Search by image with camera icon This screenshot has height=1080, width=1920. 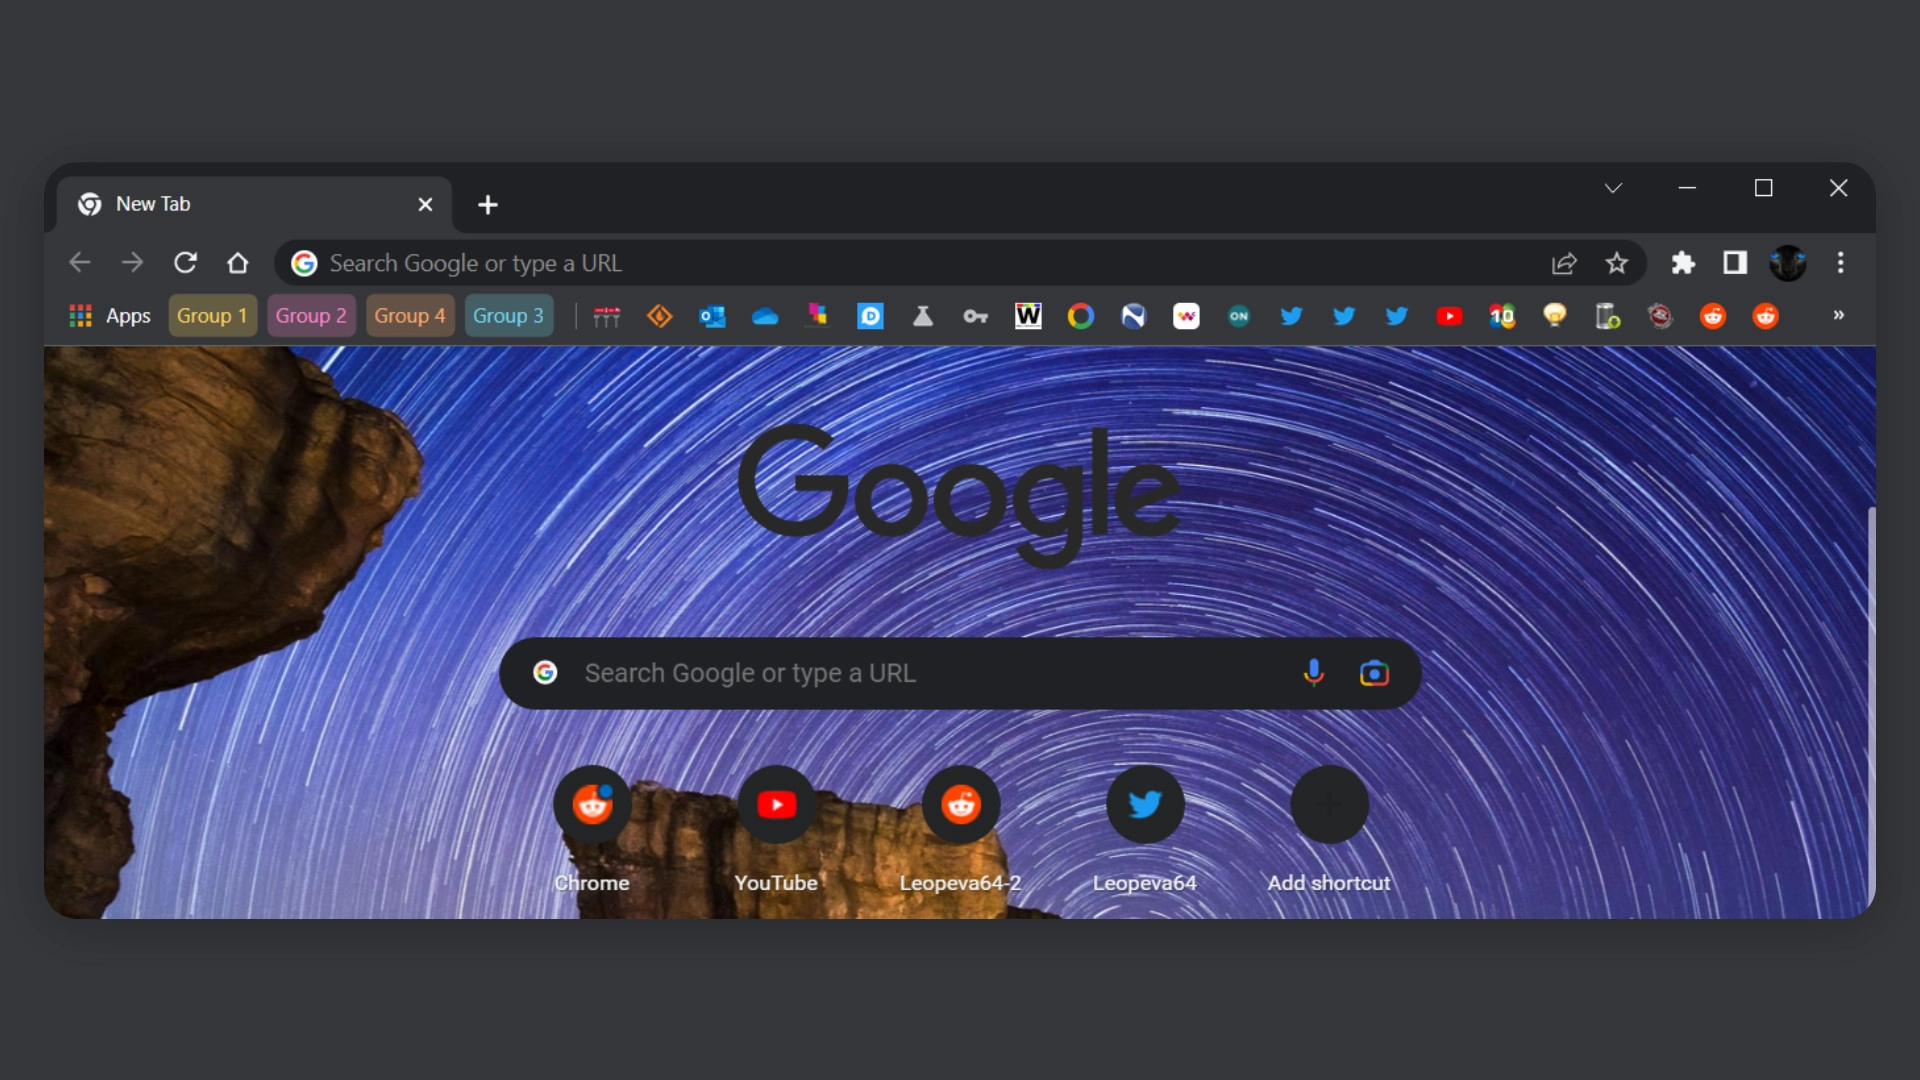1374,673
